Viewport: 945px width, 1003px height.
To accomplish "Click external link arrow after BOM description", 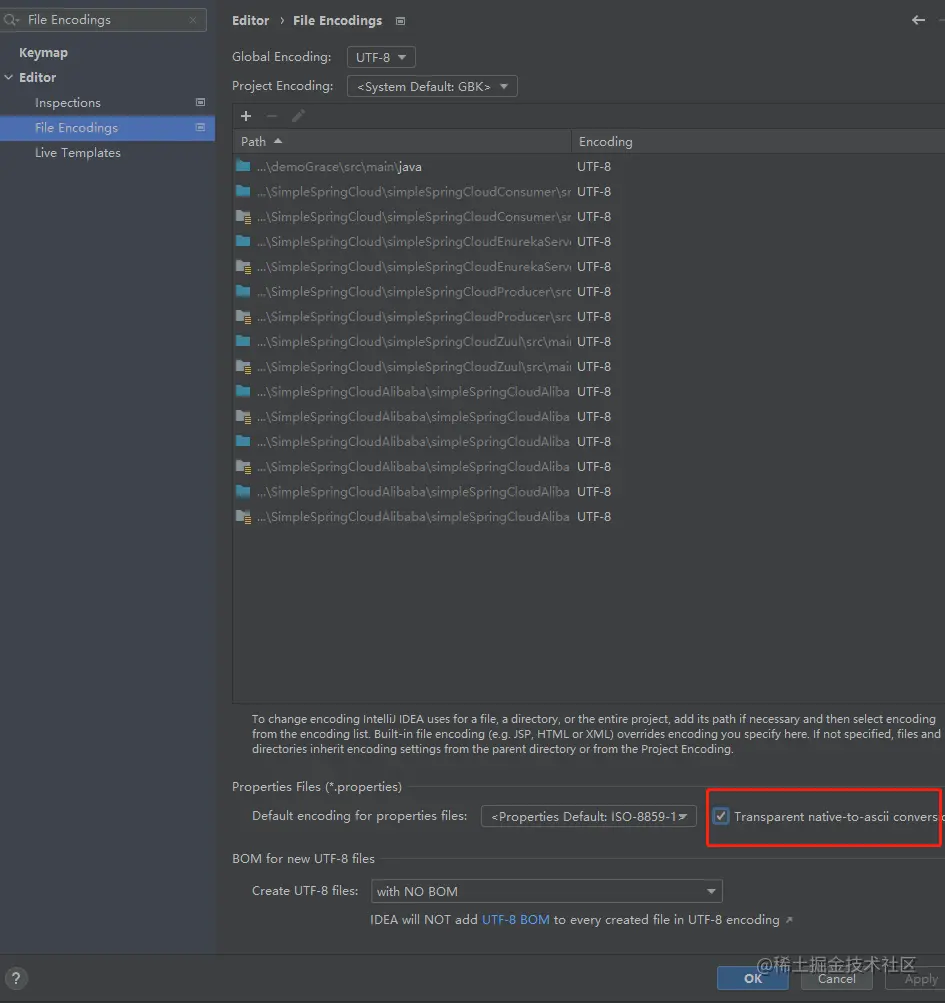I will point(789,920).
